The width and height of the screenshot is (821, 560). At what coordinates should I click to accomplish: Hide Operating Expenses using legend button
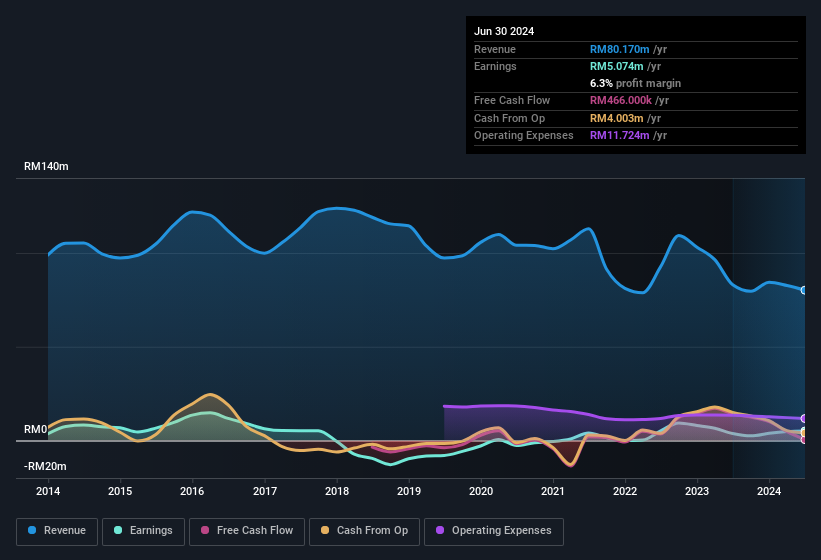[493, 530]
